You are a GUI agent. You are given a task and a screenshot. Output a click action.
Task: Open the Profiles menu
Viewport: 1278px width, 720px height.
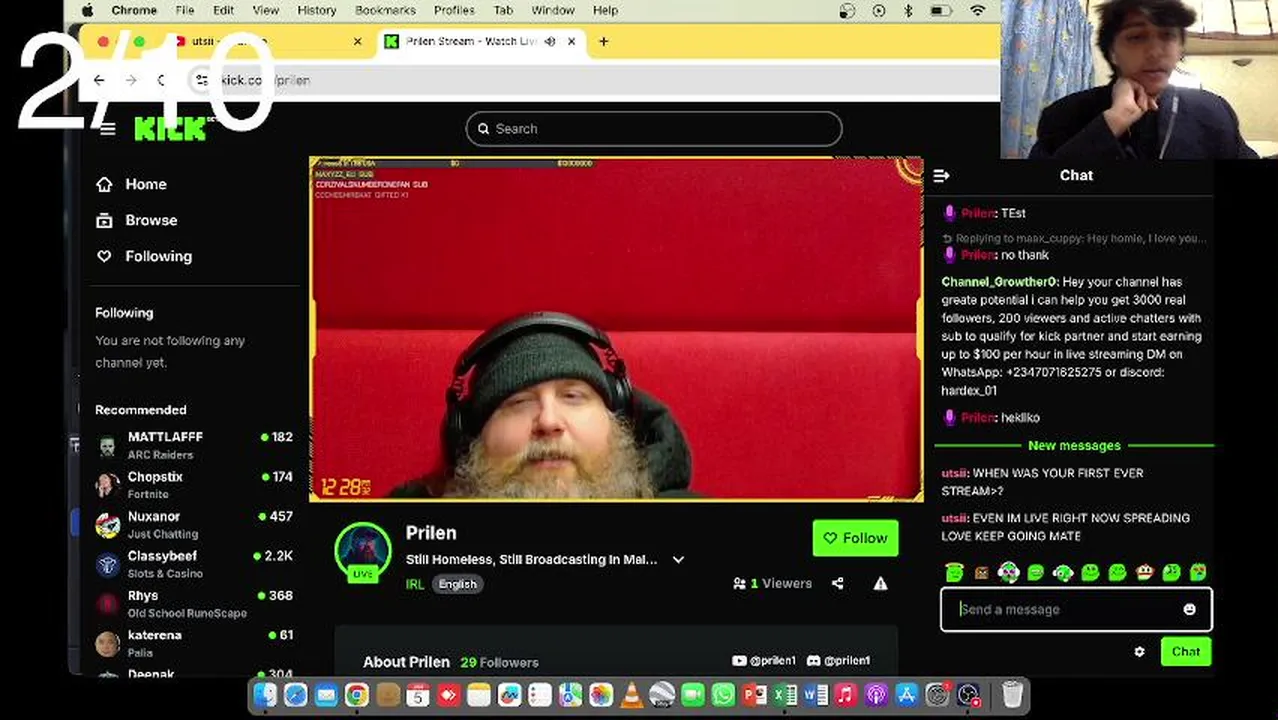[453, 10]
